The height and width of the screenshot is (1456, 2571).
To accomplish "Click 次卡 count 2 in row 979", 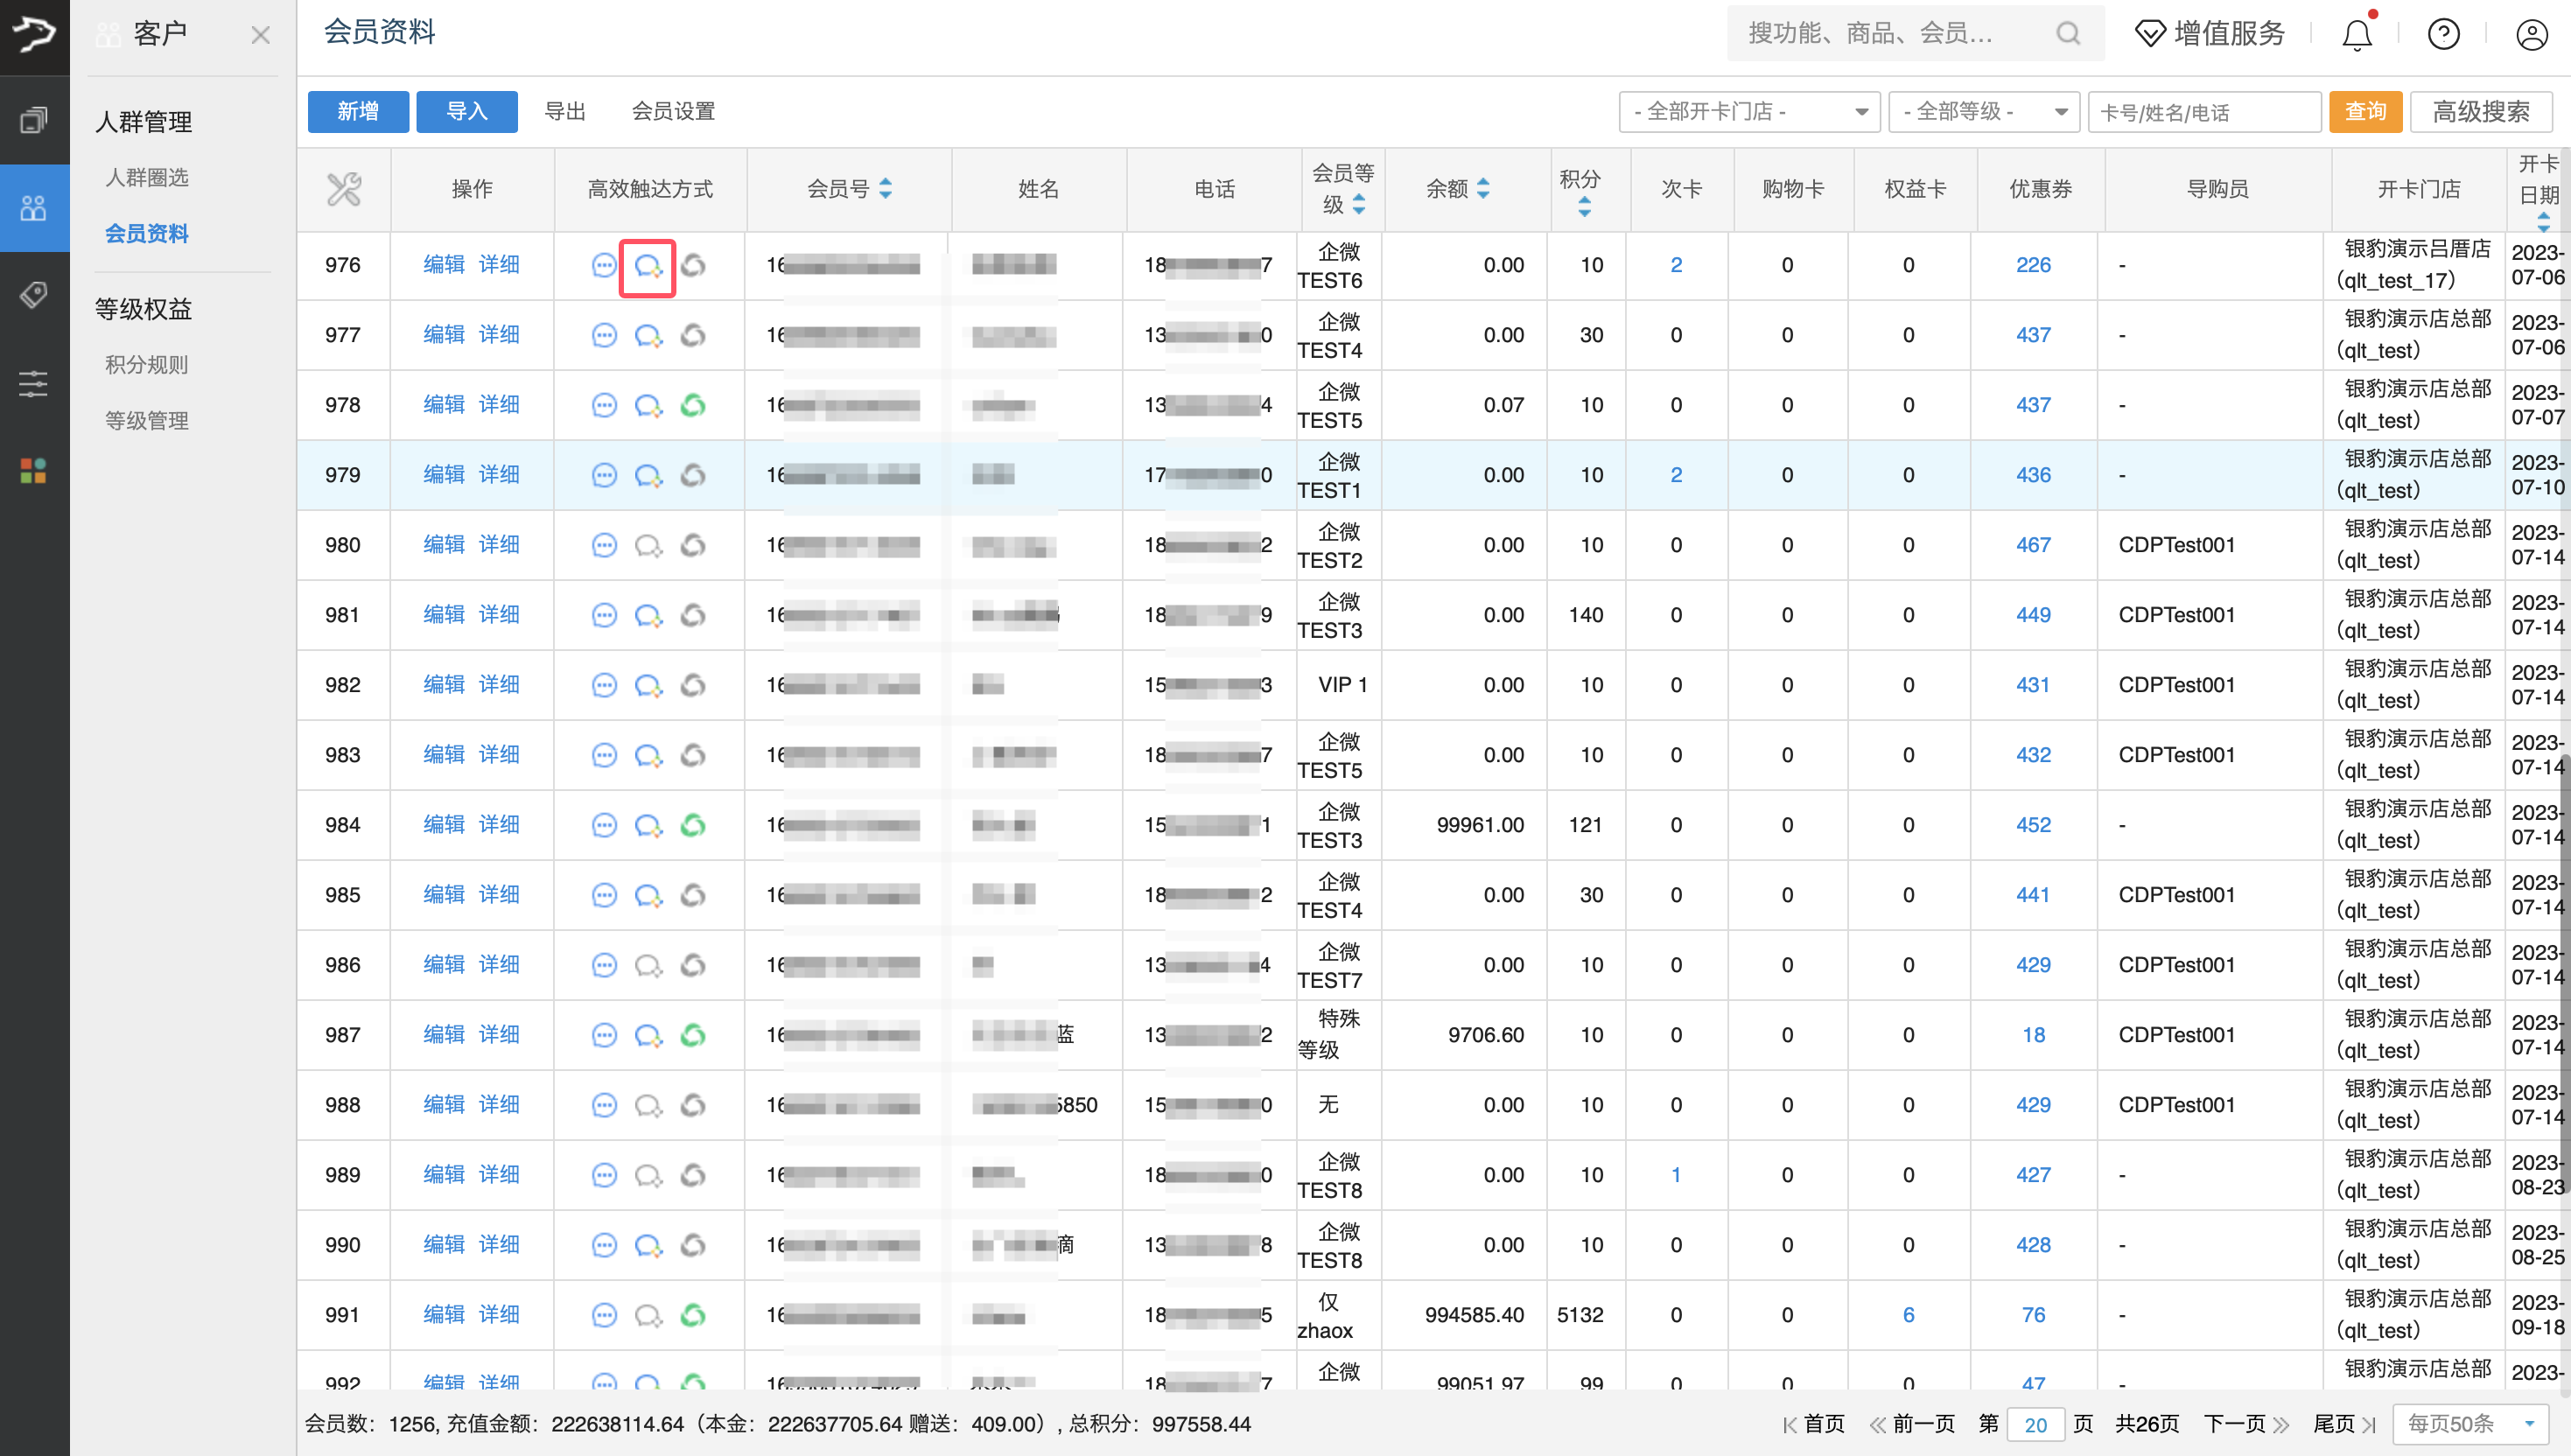I will (1676, 475).
